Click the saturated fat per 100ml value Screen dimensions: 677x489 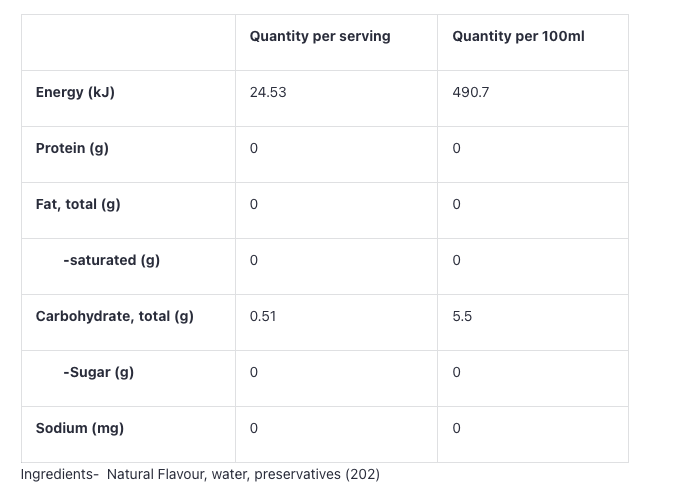click(457, 260)
